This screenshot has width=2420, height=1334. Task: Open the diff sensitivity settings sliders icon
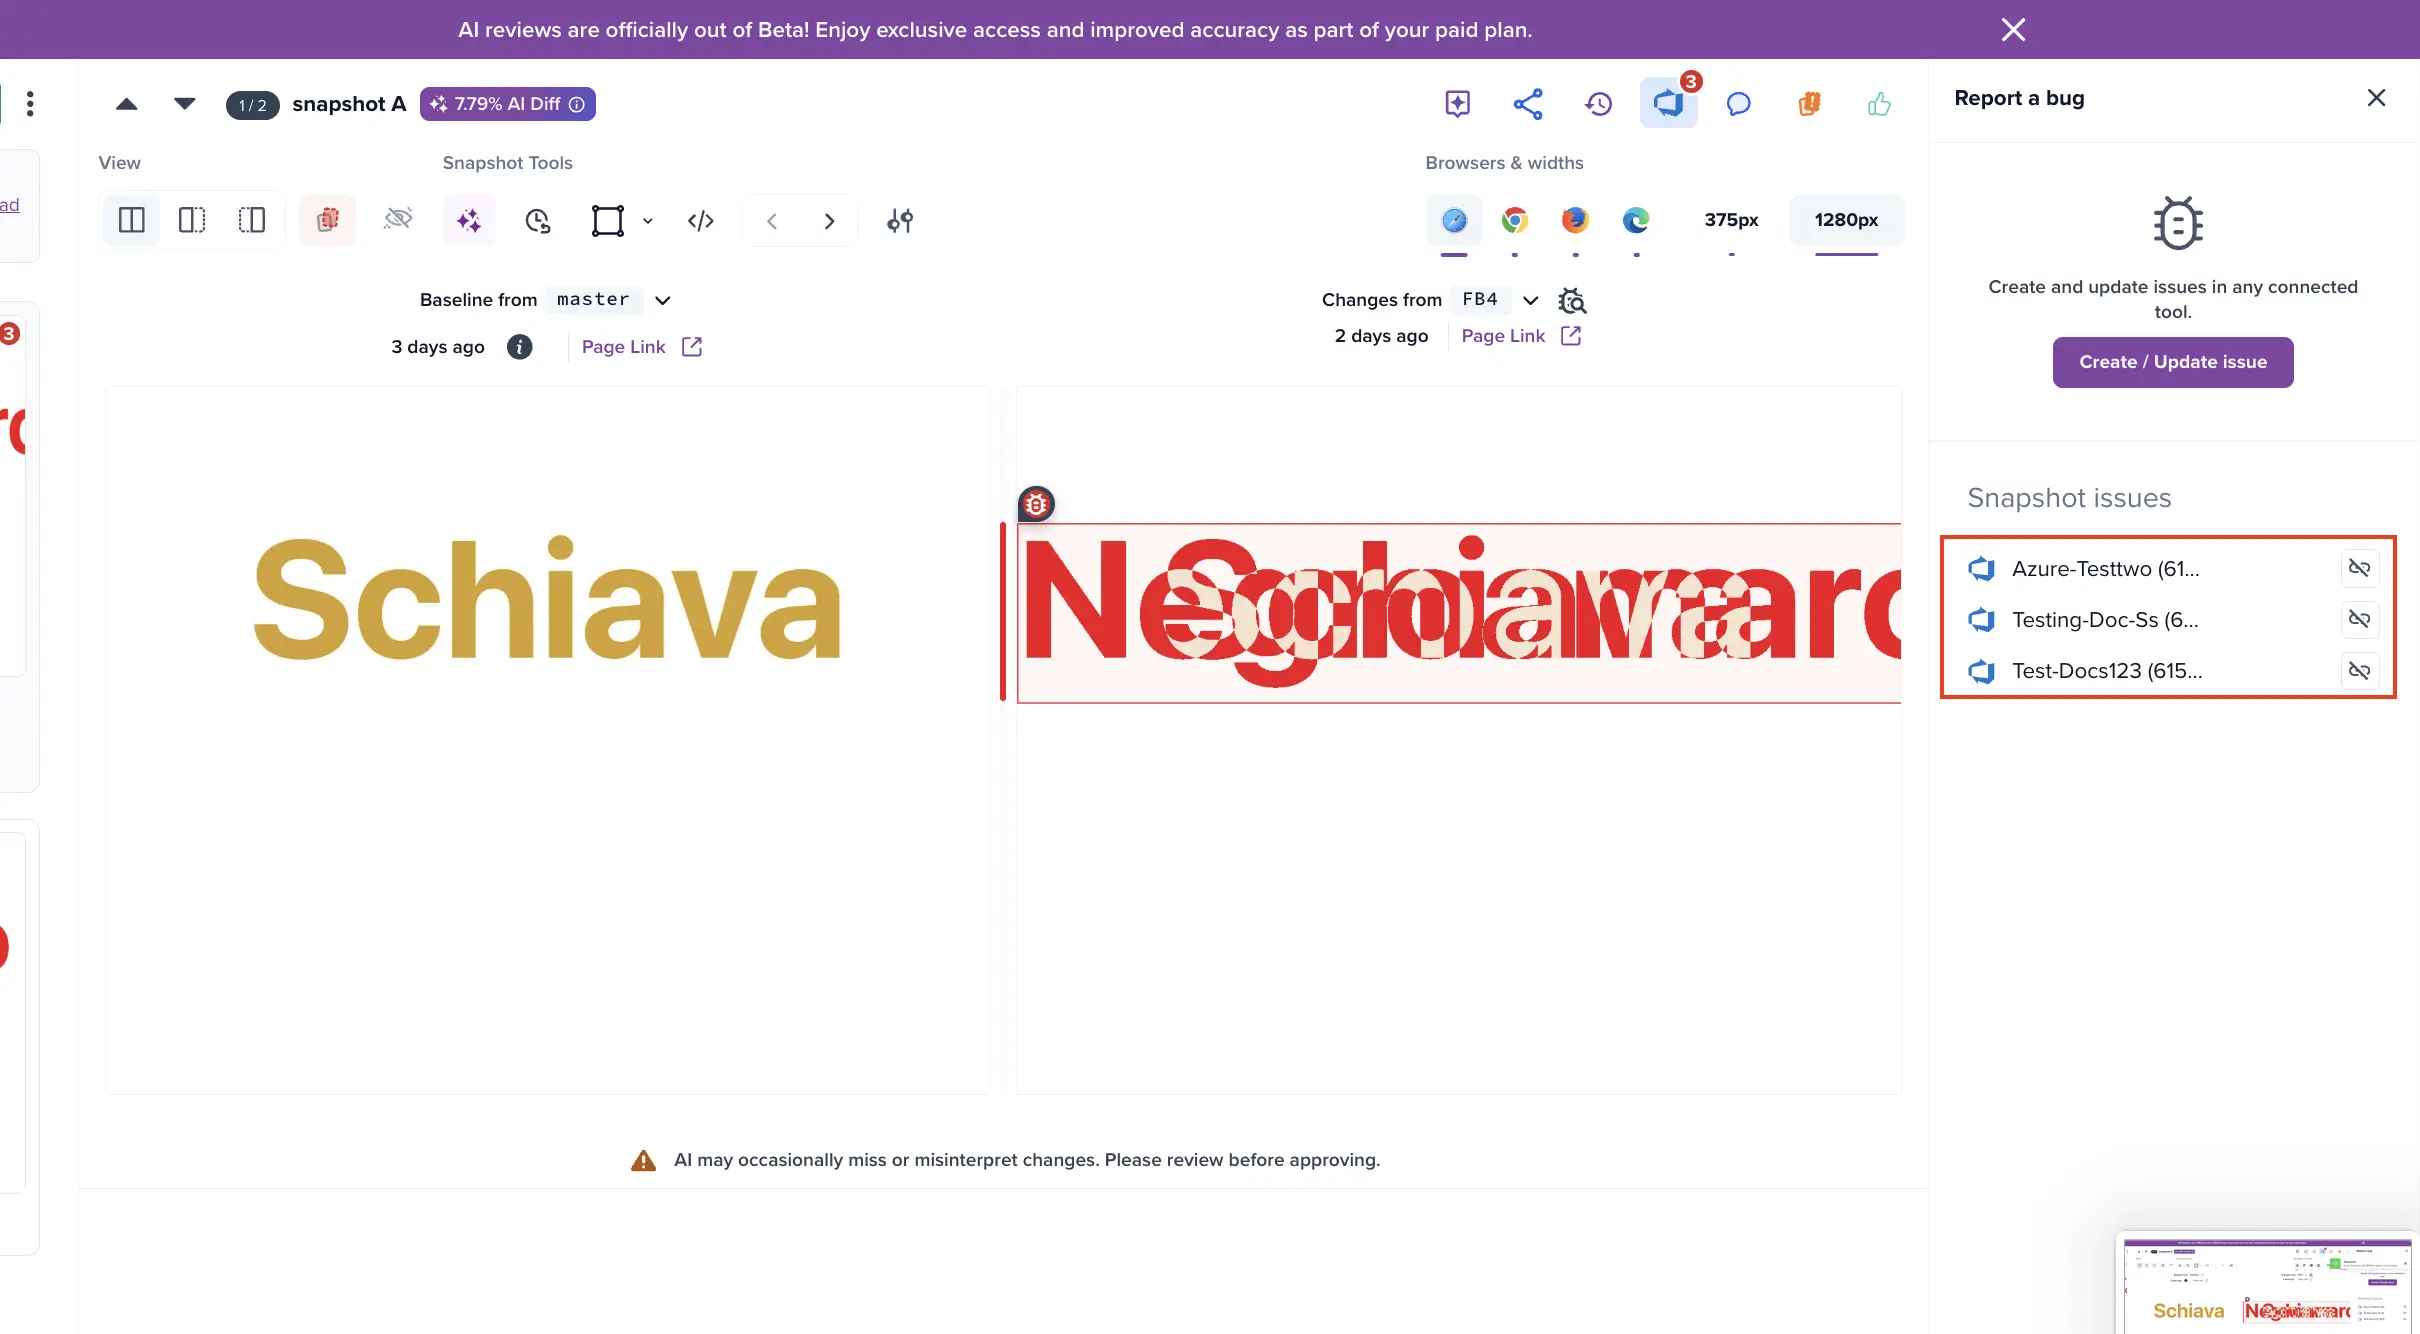(900, 220)
